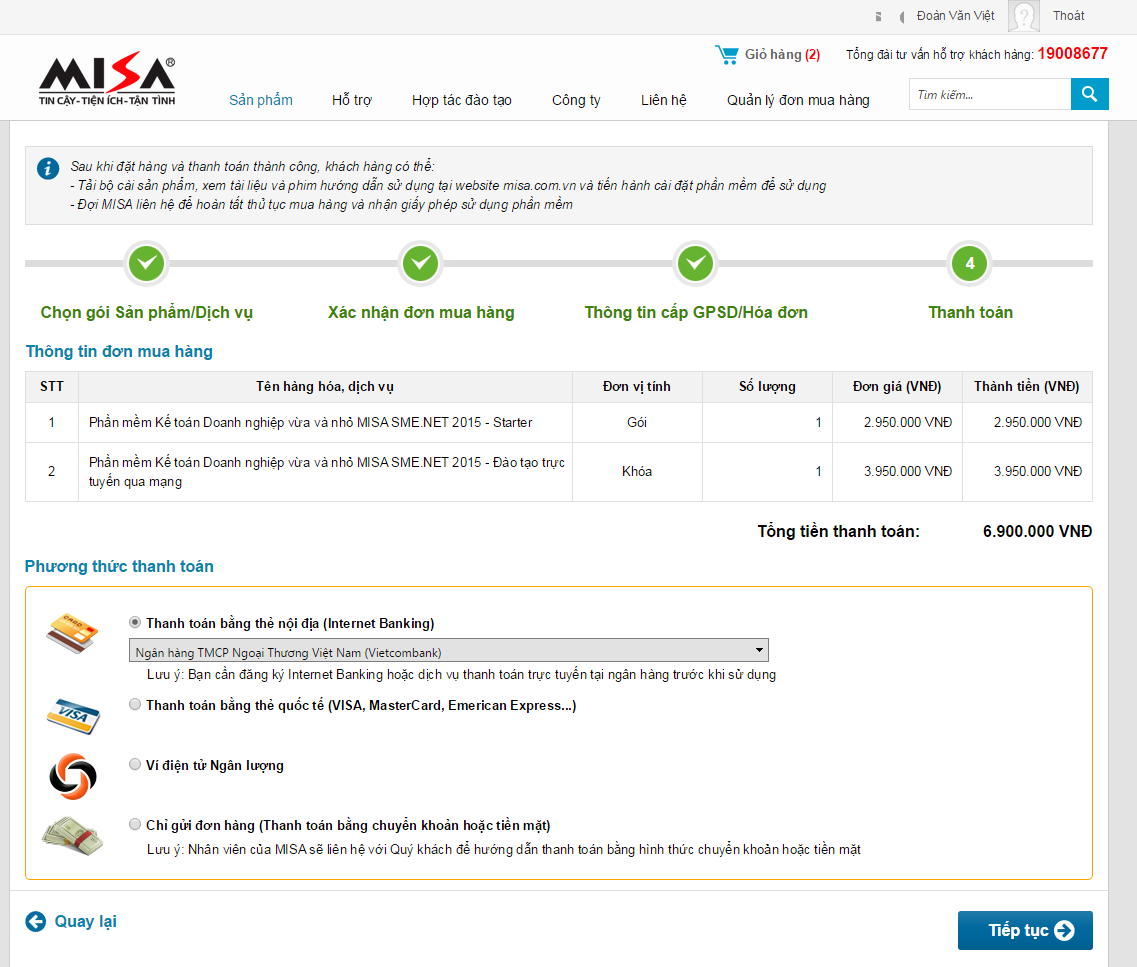Open the Vietcombank bank dropdown
The height and width of the screenshot is (967, 1137).
[448, 652]
